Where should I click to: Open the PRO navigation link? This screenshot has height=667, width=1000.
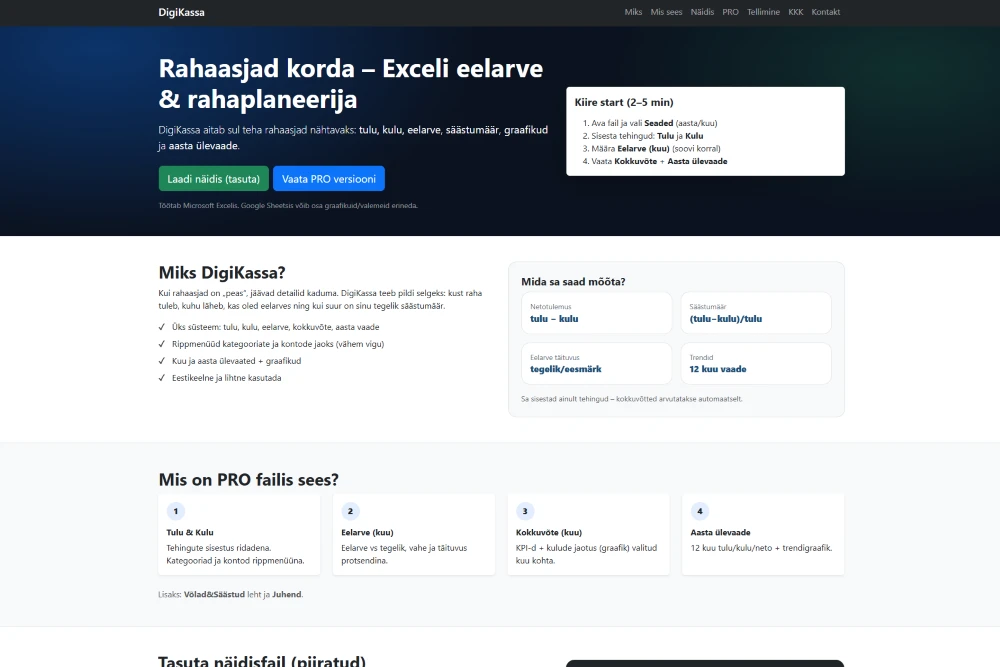point(731,12)
